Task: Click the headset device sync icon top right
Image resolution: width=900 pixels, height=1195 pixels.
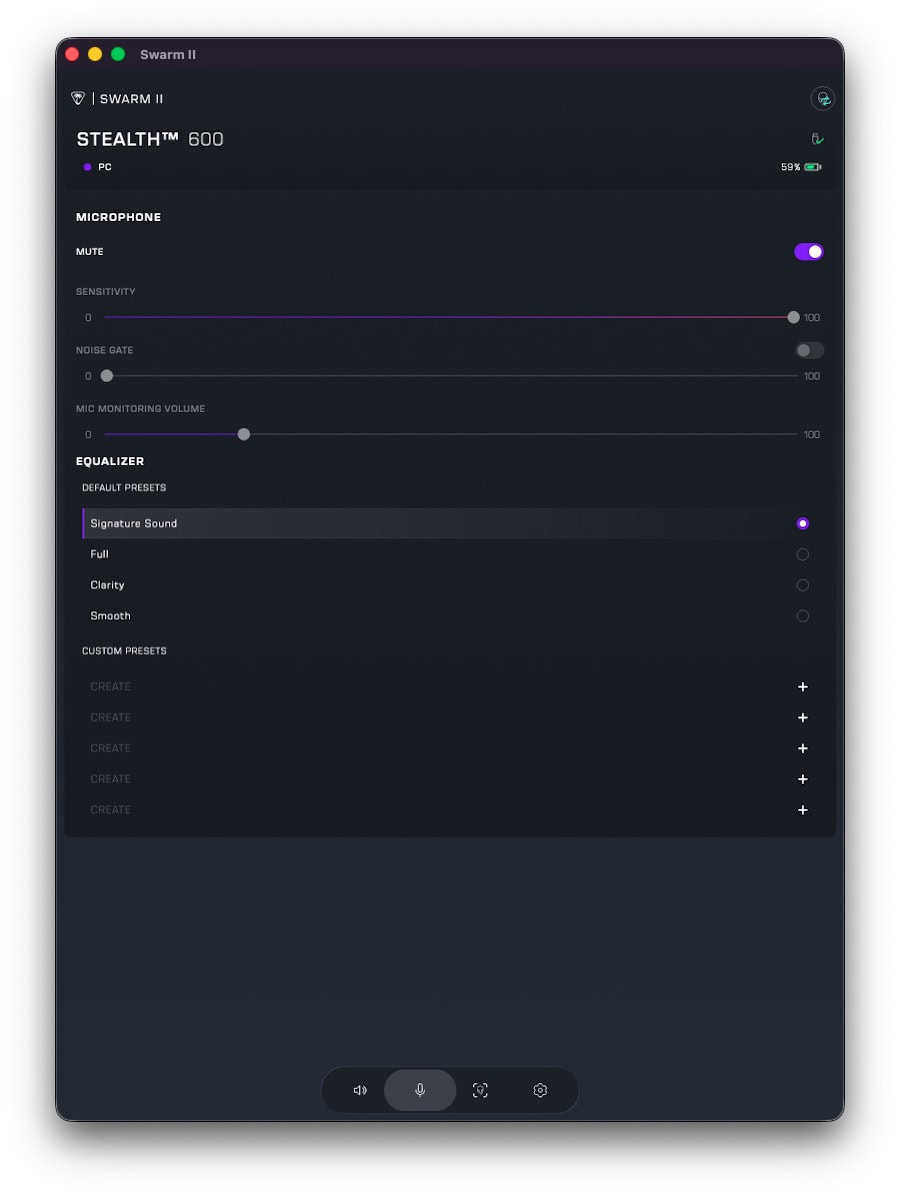Action: [822, 98]
